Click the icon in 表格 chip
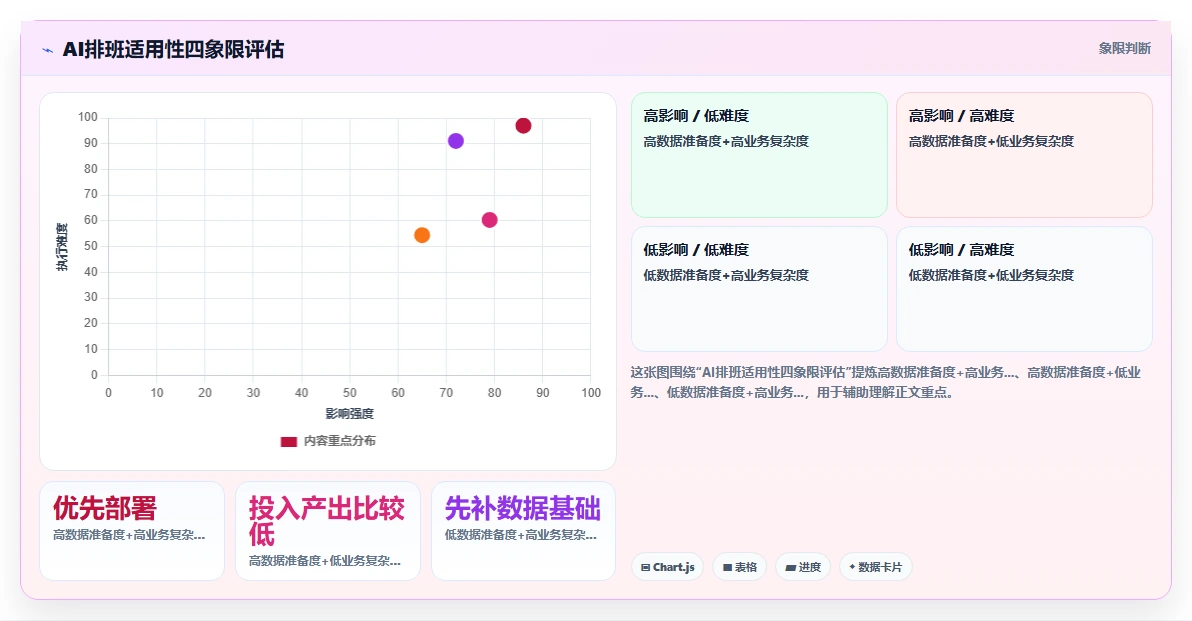1192x621 pixels. pyautogui.click(x=727, y=568)
